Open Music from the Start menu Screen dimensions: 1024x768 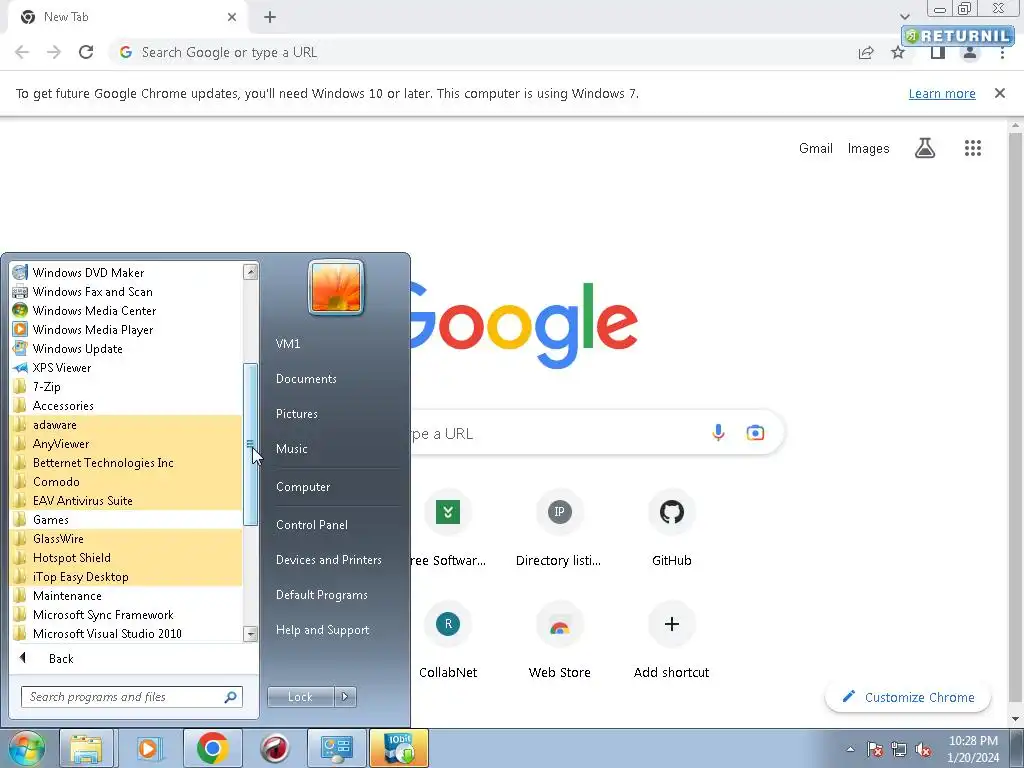[292, 449]
